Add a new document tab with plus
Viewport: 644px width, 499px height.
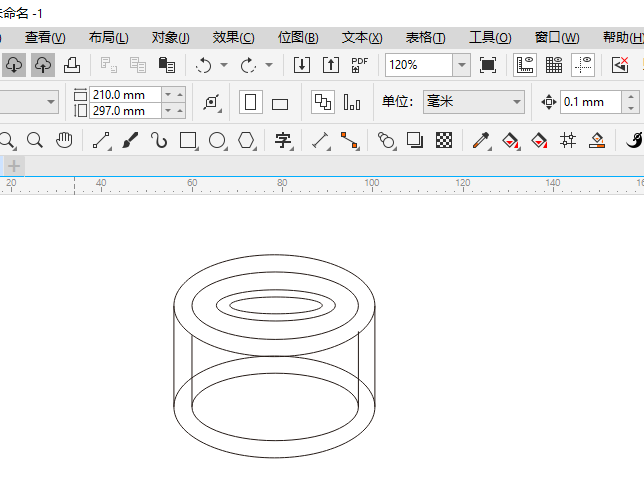point(14,165)
